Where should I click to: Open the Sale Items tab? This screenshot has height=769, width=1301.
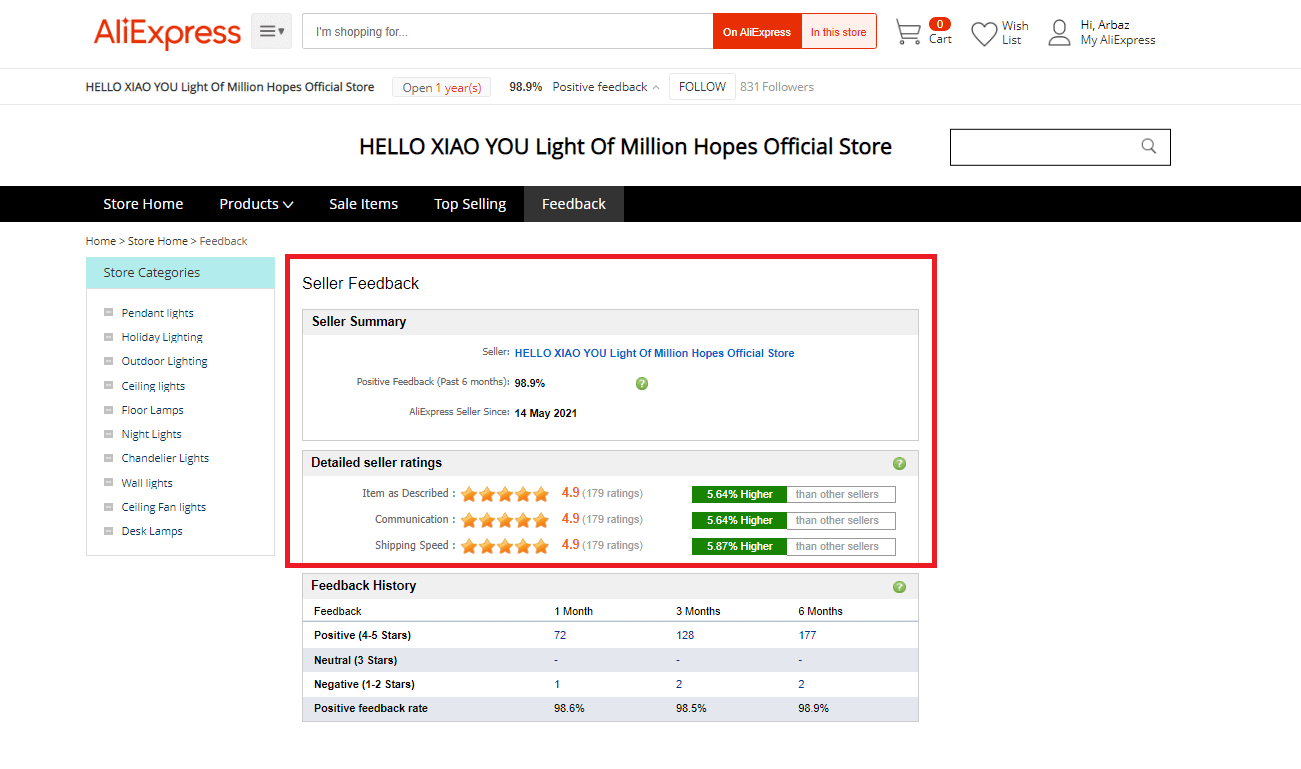coord(363,204)
